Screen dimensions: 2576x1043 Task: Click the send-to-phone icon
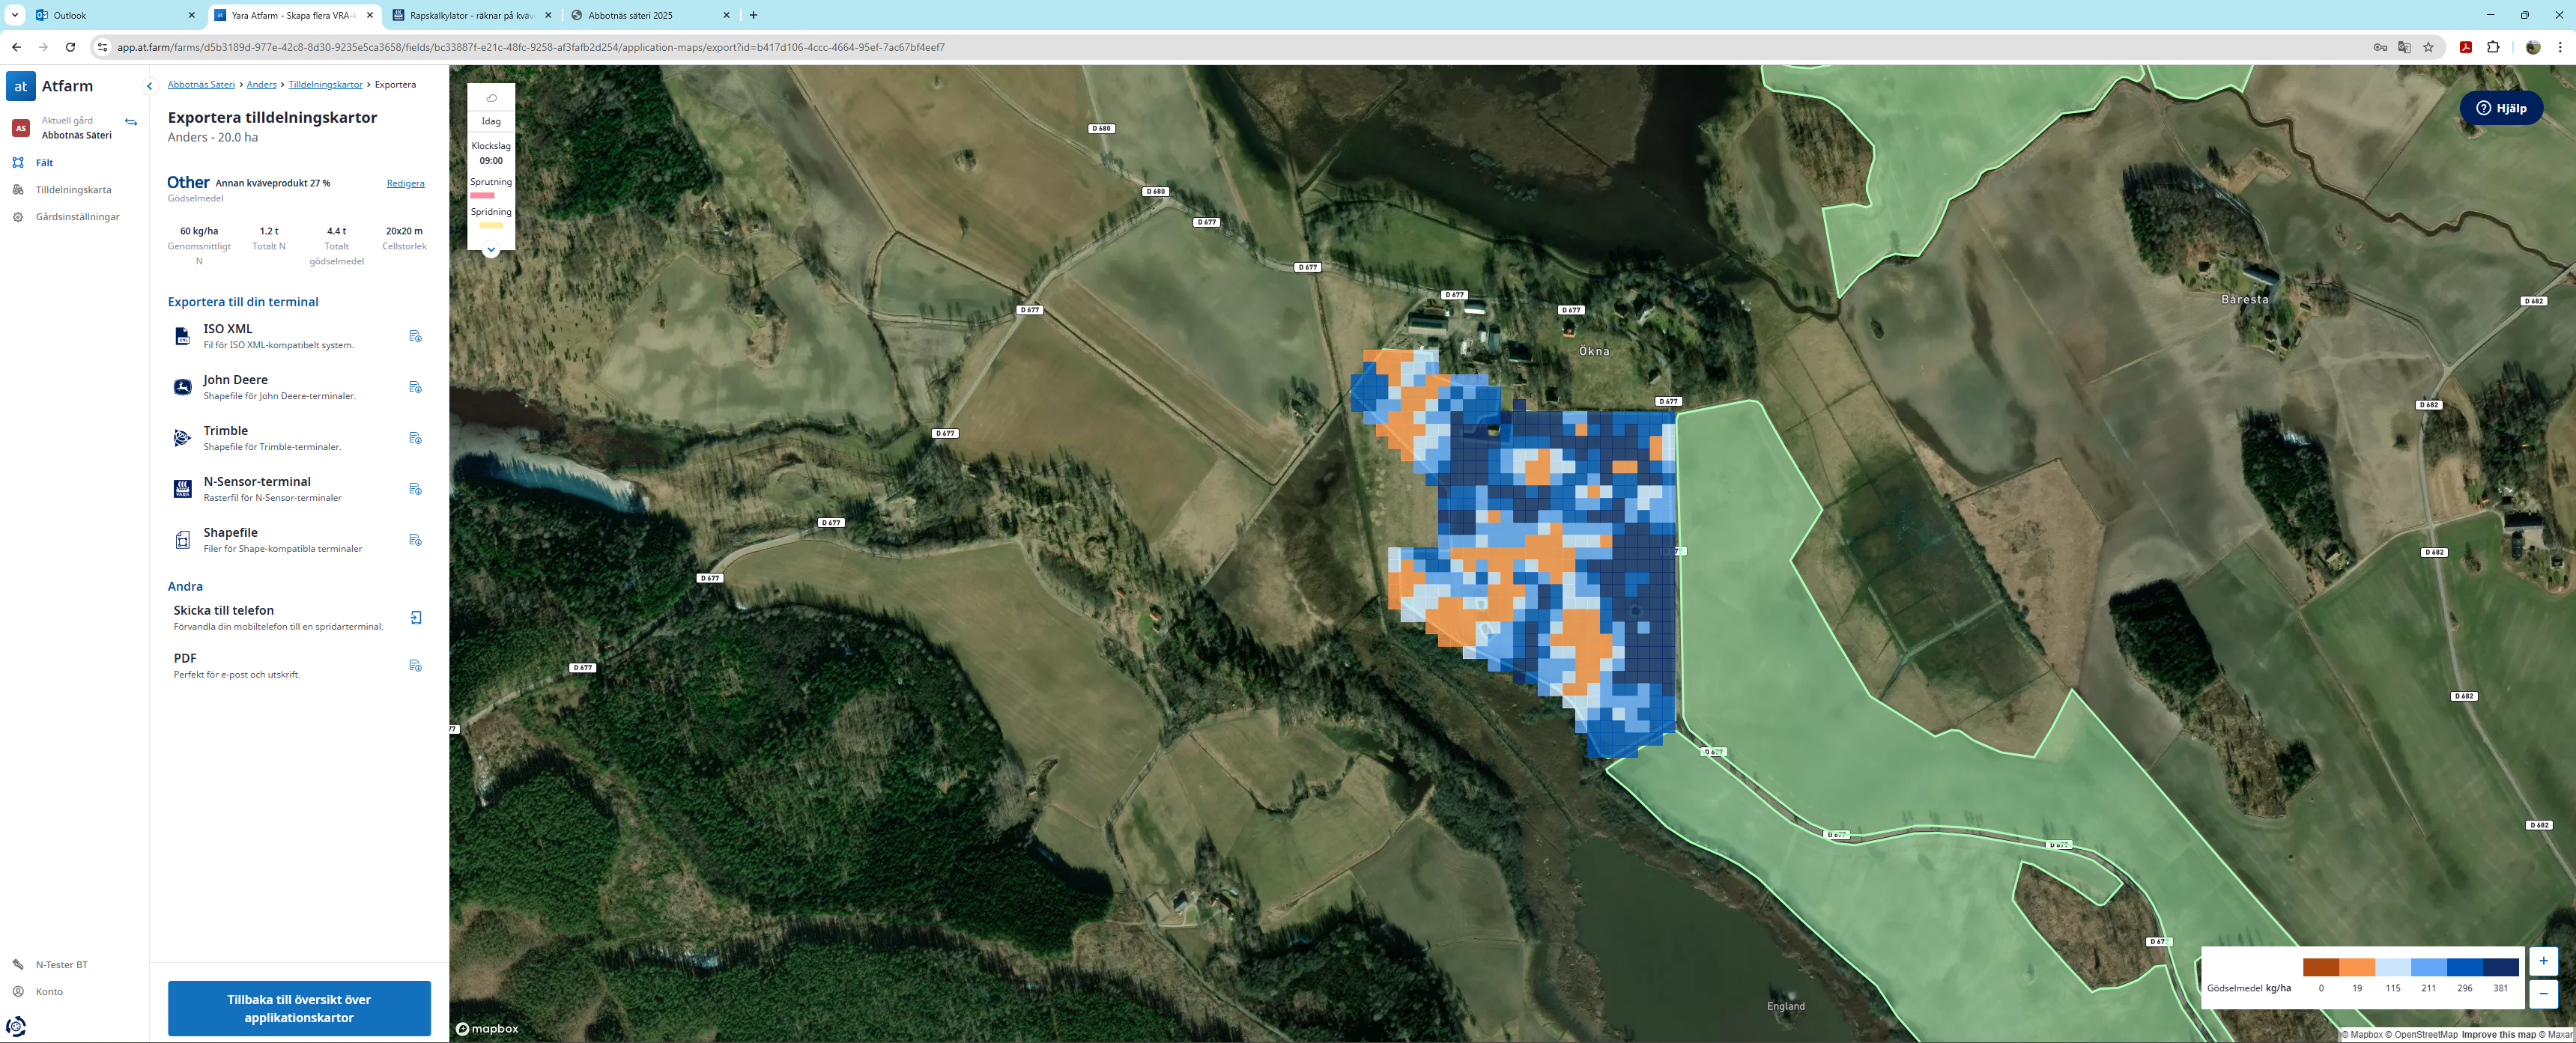pos(416,618)
